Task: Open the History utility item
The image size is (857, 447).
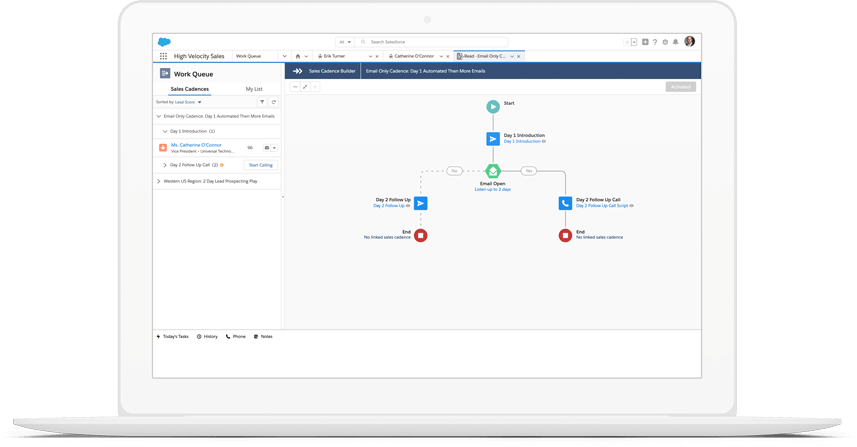Action: 207,337
